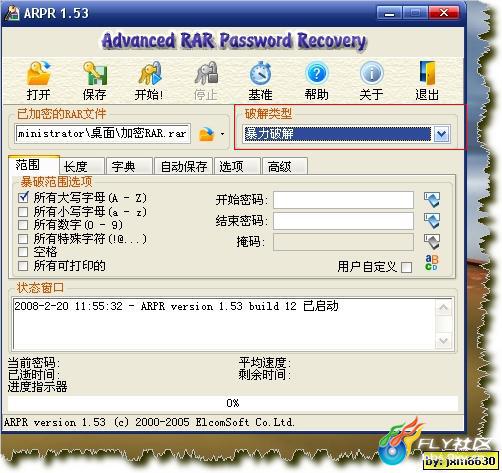Start recovery with the 开始! icon
The image size is (502, 473).
[150, 73]
